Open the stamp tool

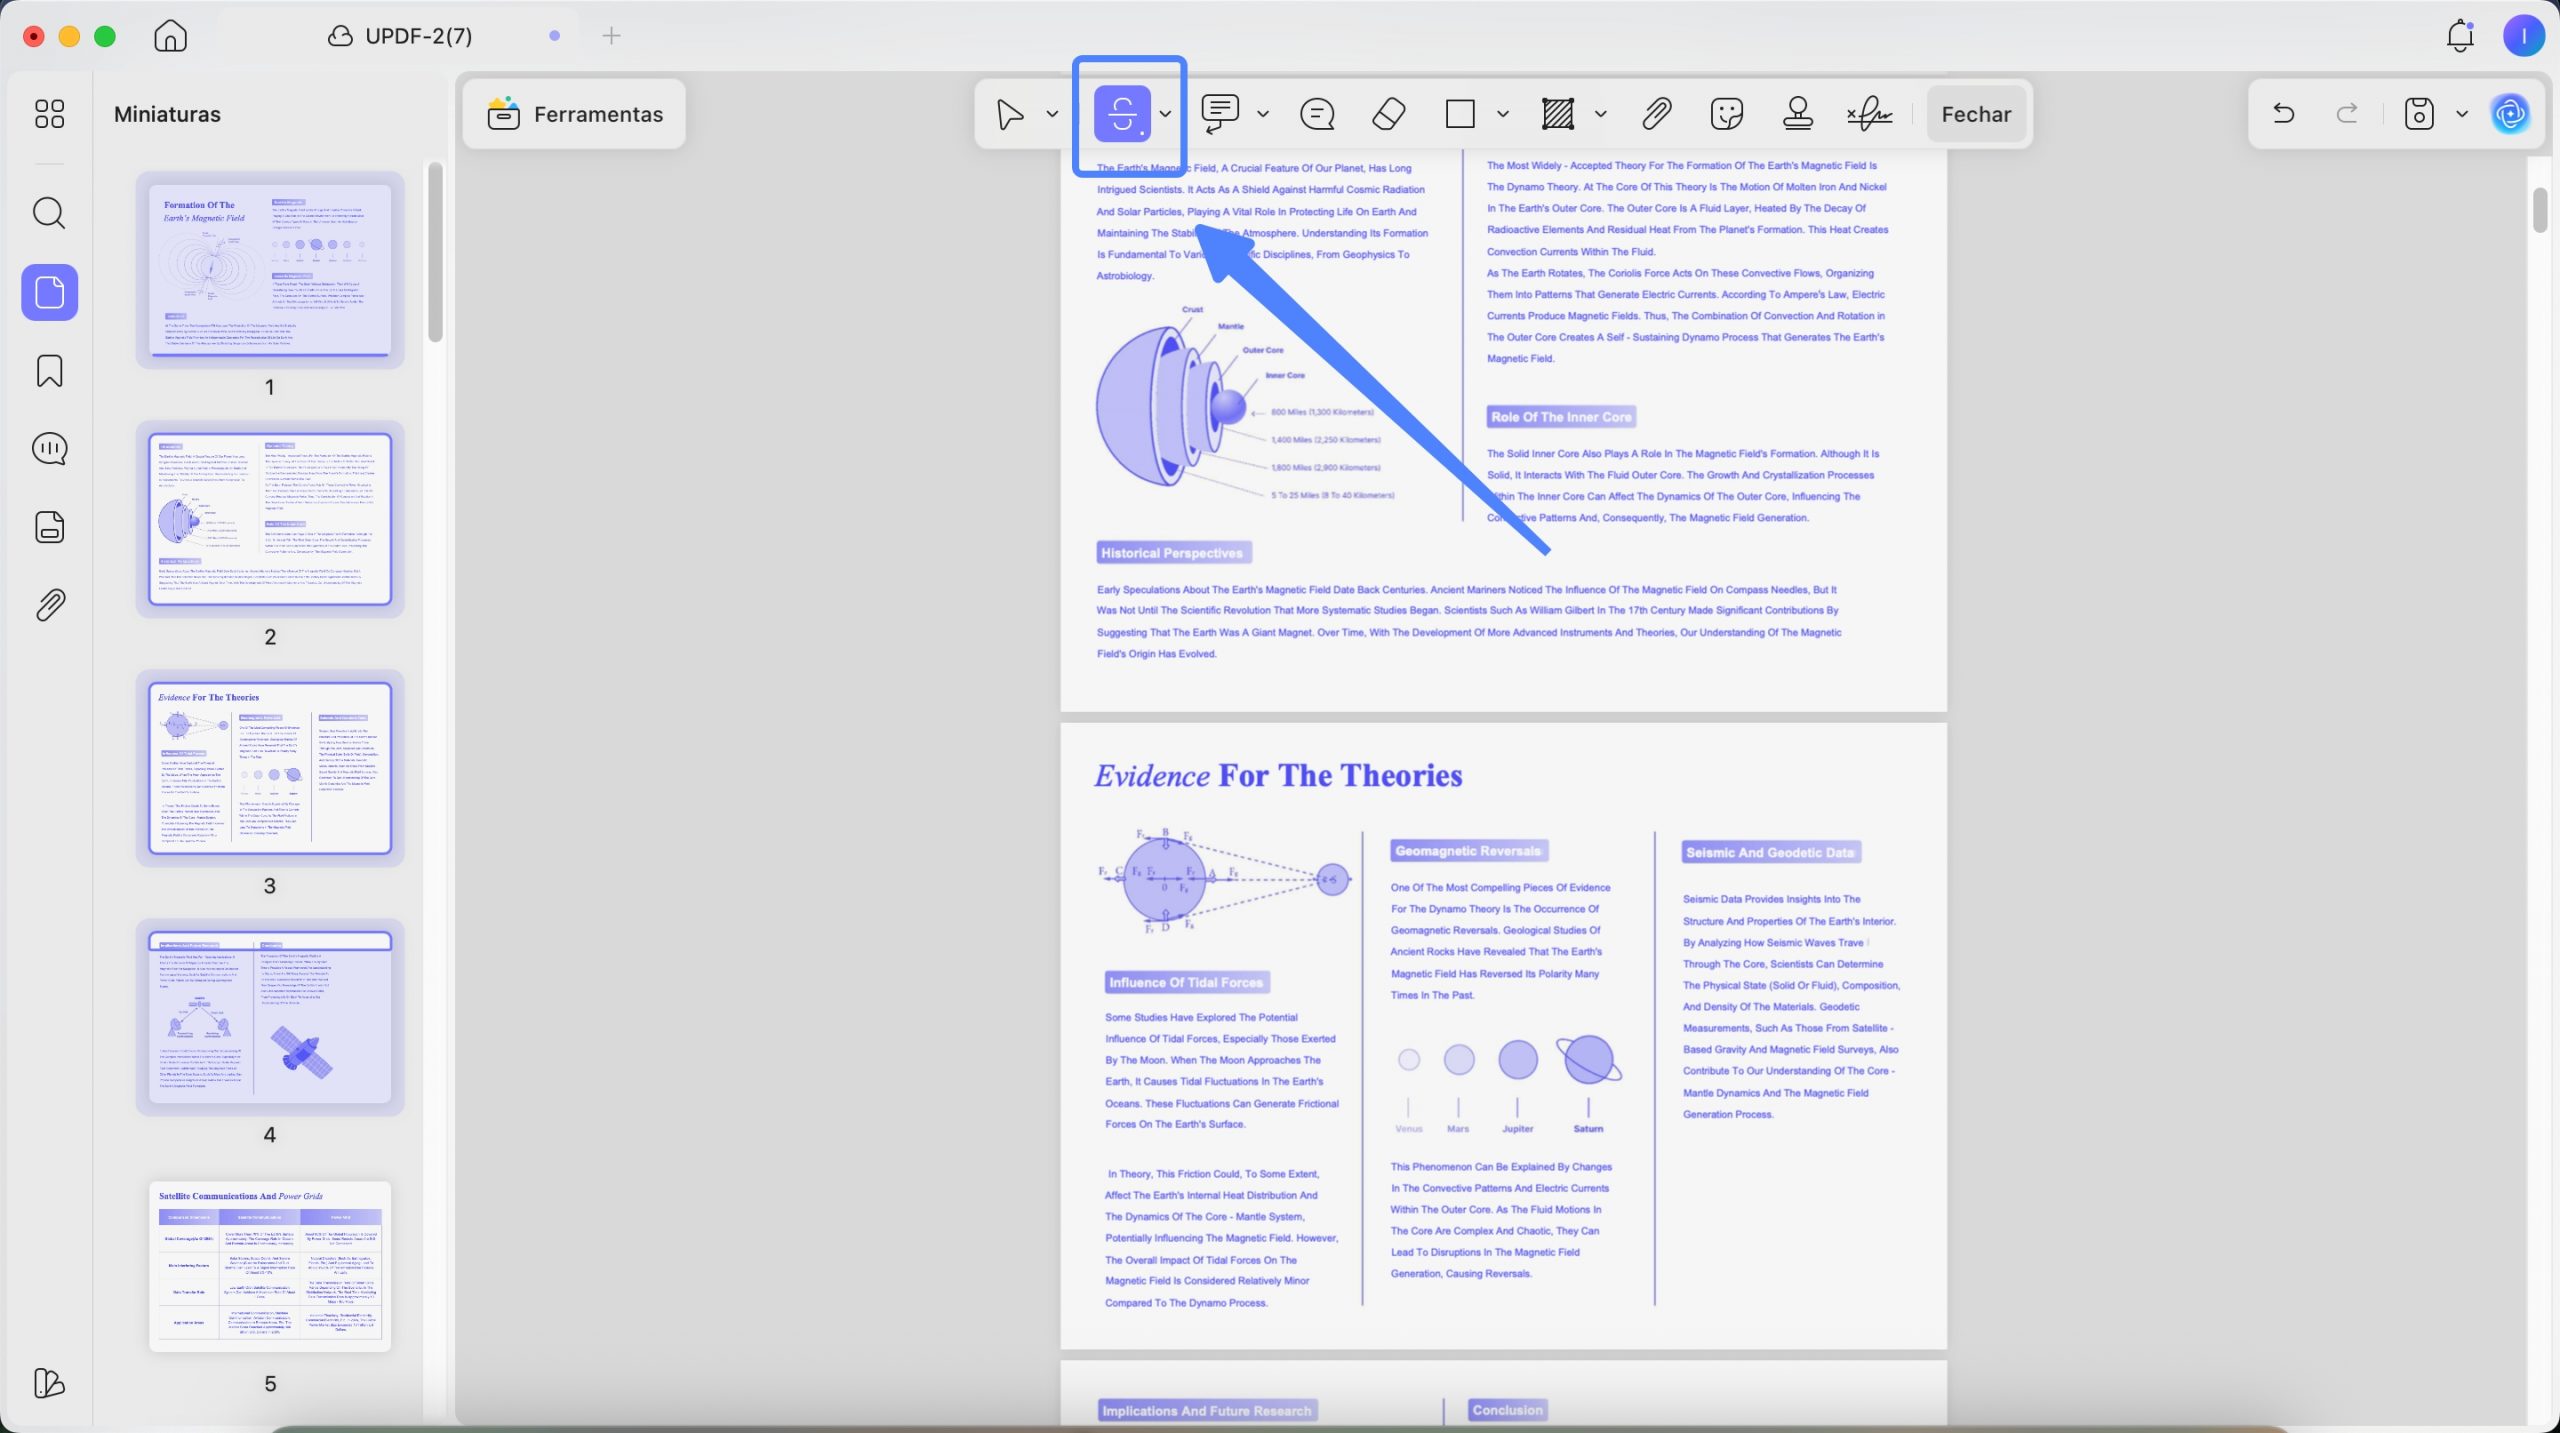(x=1798, y=114)
